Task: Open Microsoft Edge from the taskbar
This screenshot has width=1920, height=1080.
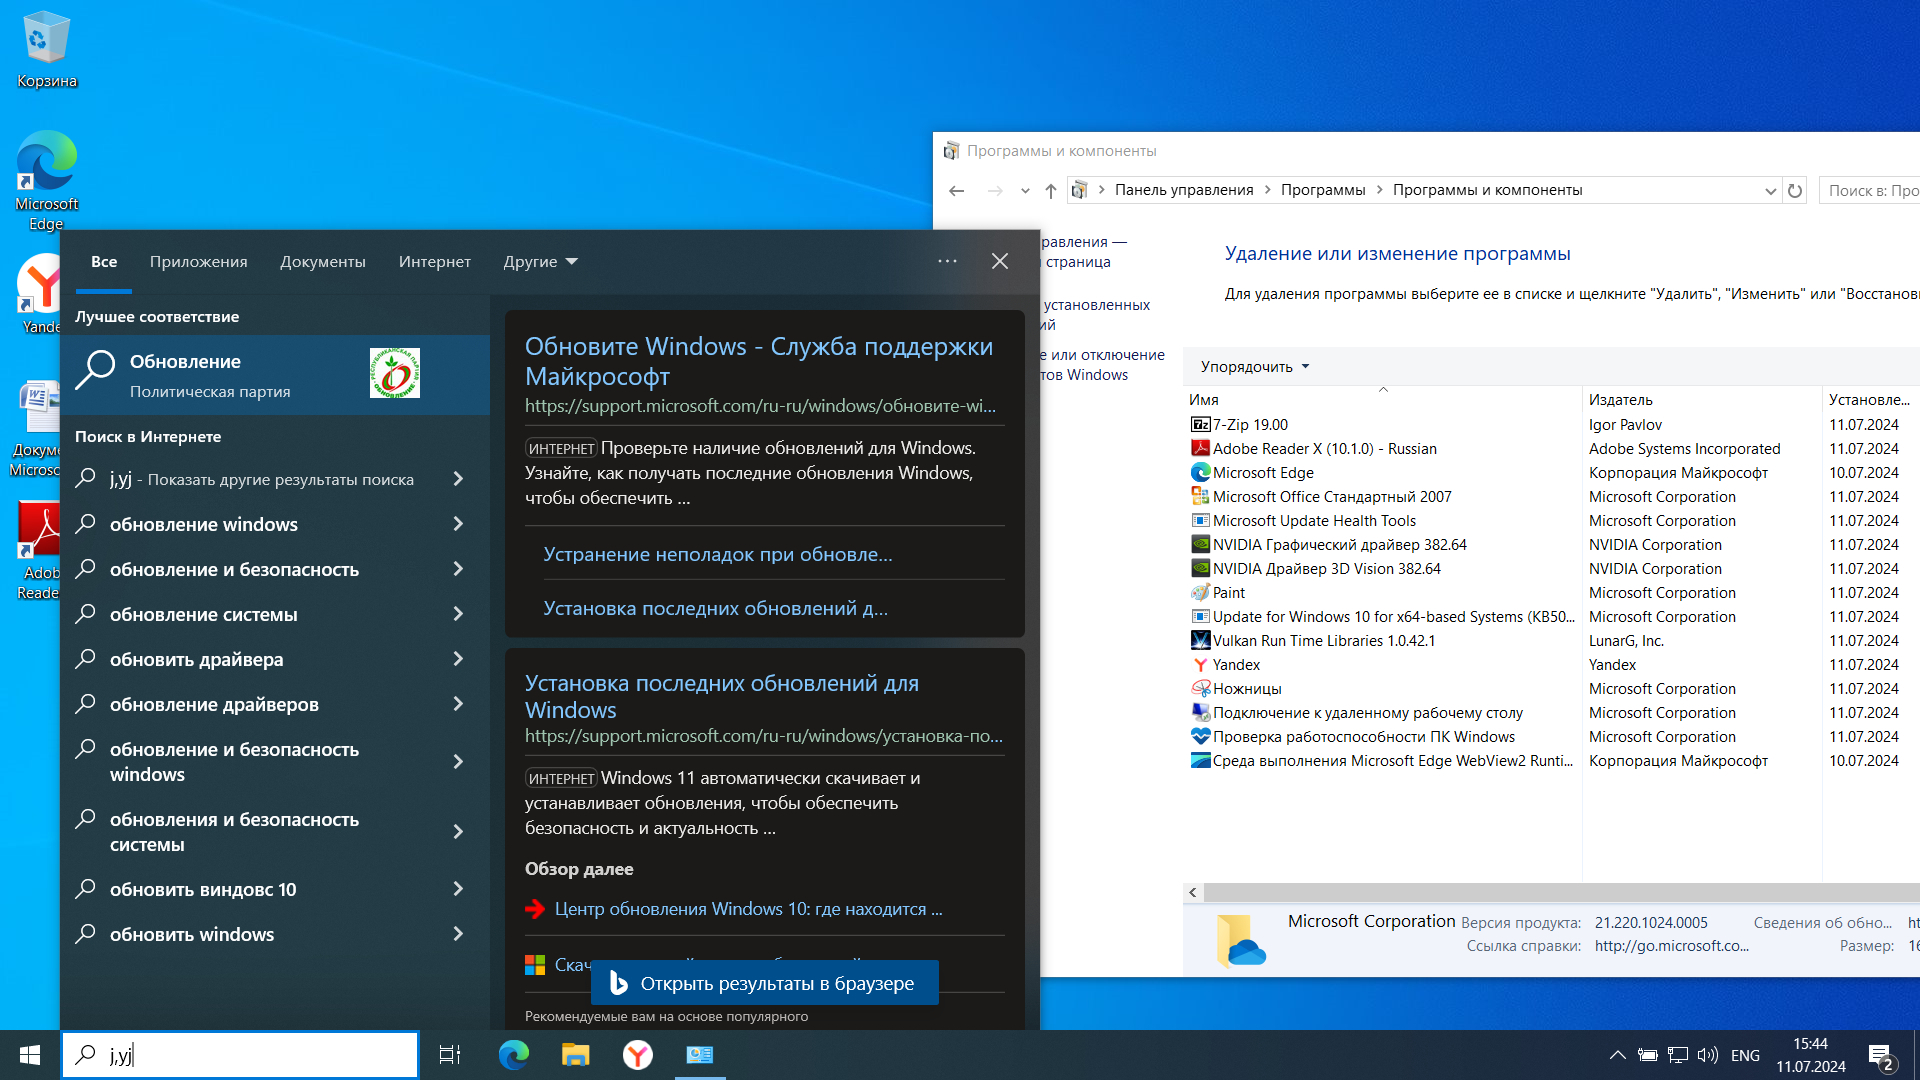Action: (x=513, y=1055)
